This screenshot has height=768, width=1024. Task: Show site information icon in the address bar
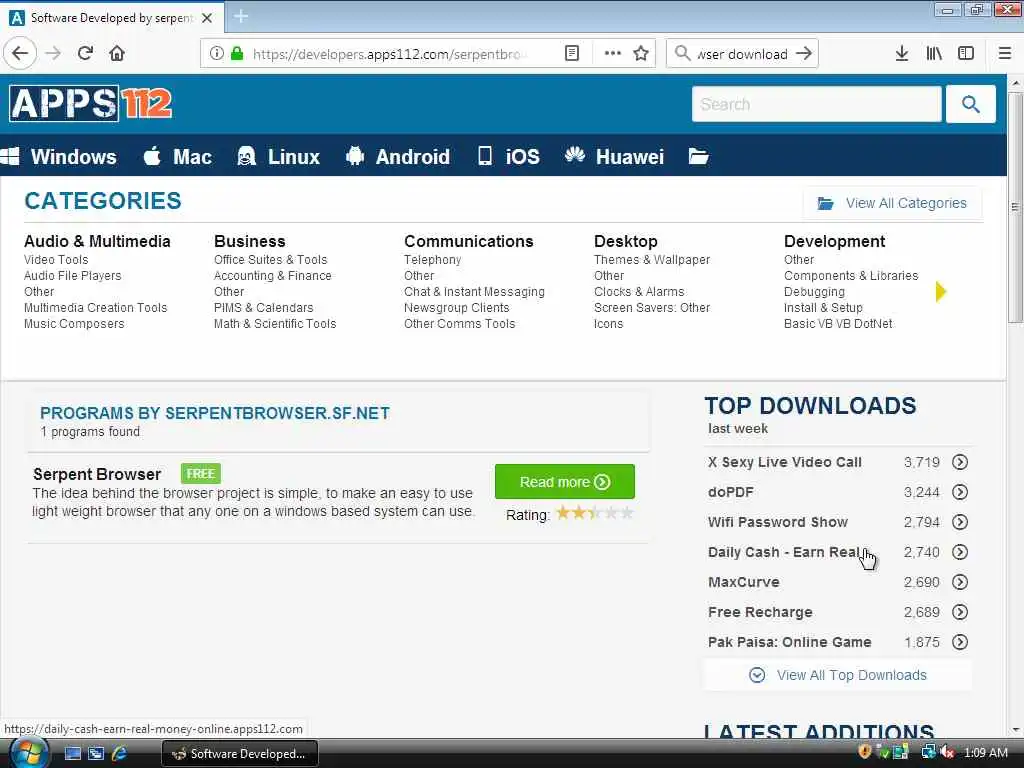tap(216, 54)
